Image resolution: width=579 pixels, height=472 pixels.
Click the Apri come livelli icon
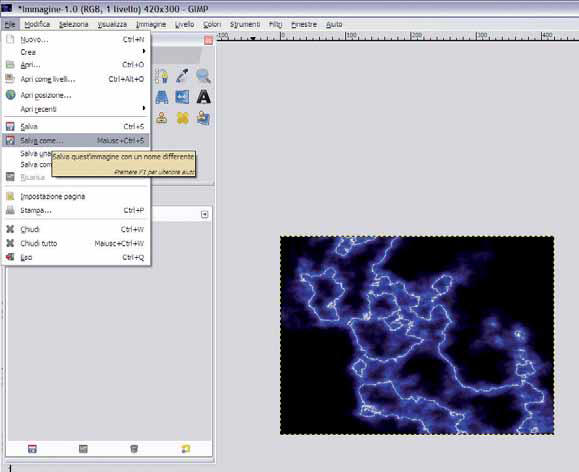point(10,79)
